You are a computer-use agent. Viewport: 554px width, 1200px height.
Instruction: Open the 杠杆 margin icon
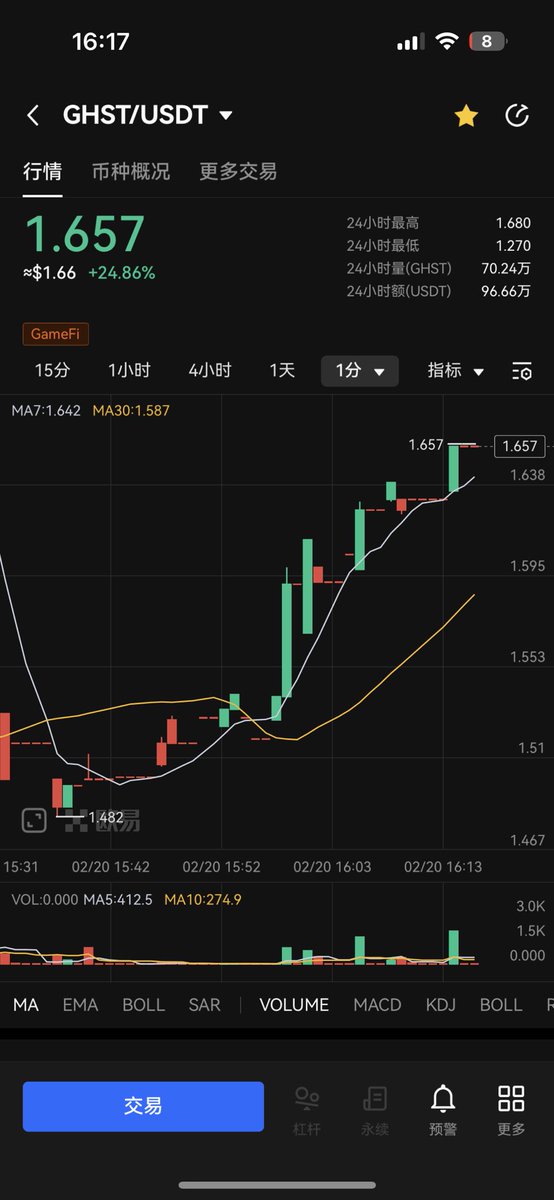(307, 1111)
